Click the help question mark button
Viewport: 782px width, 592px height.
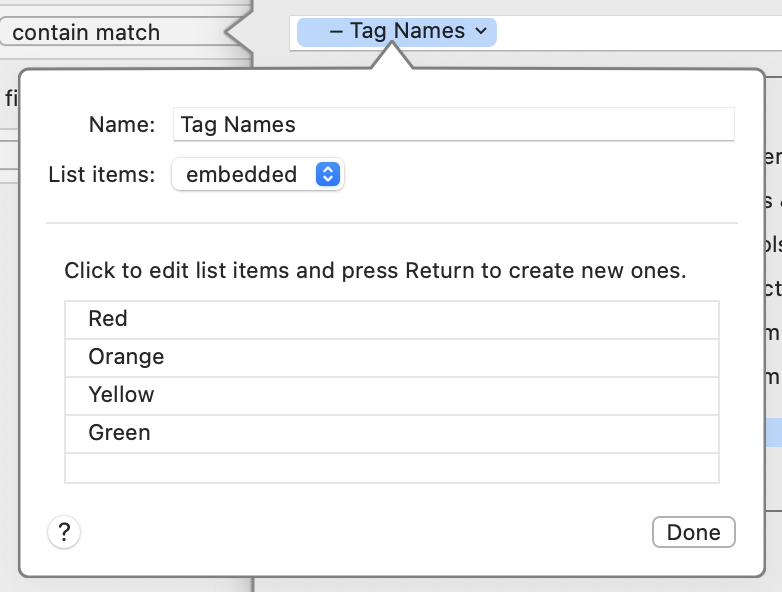coord(64,531)
